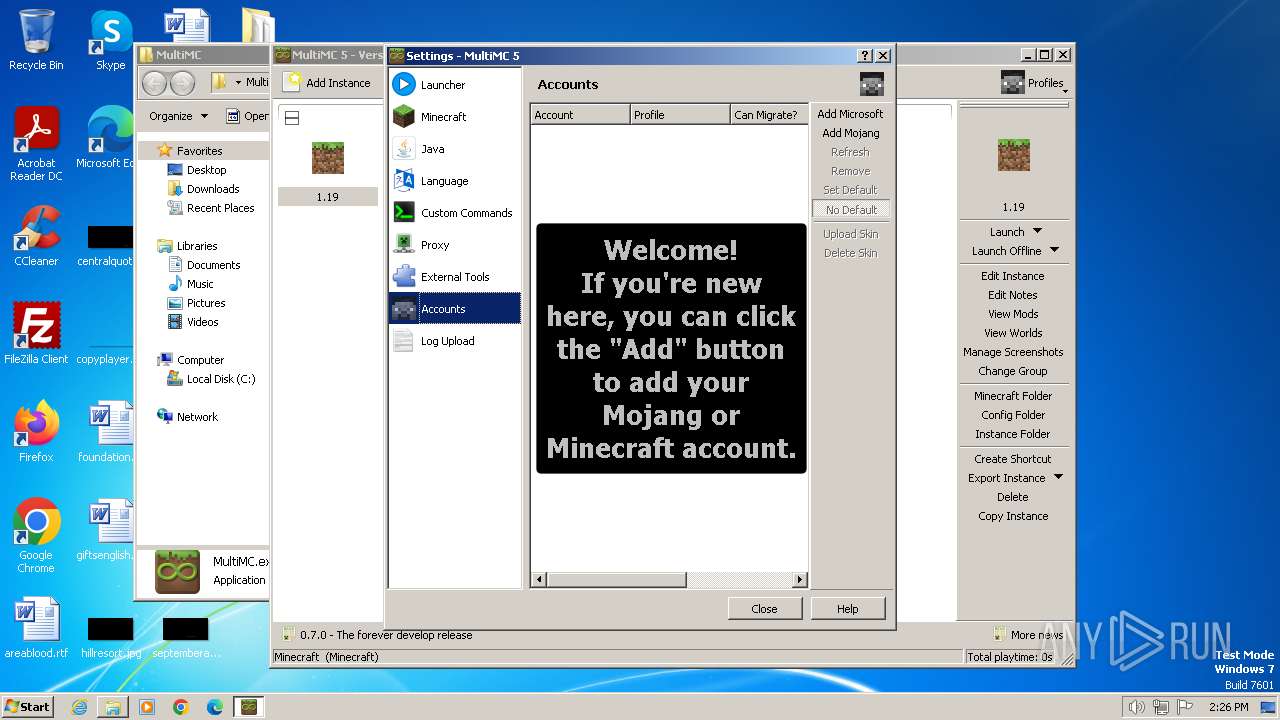Open Firefox desktop icon
Image resolution: width=1280 pixels, height=720 pixels.
click(36, 431)
